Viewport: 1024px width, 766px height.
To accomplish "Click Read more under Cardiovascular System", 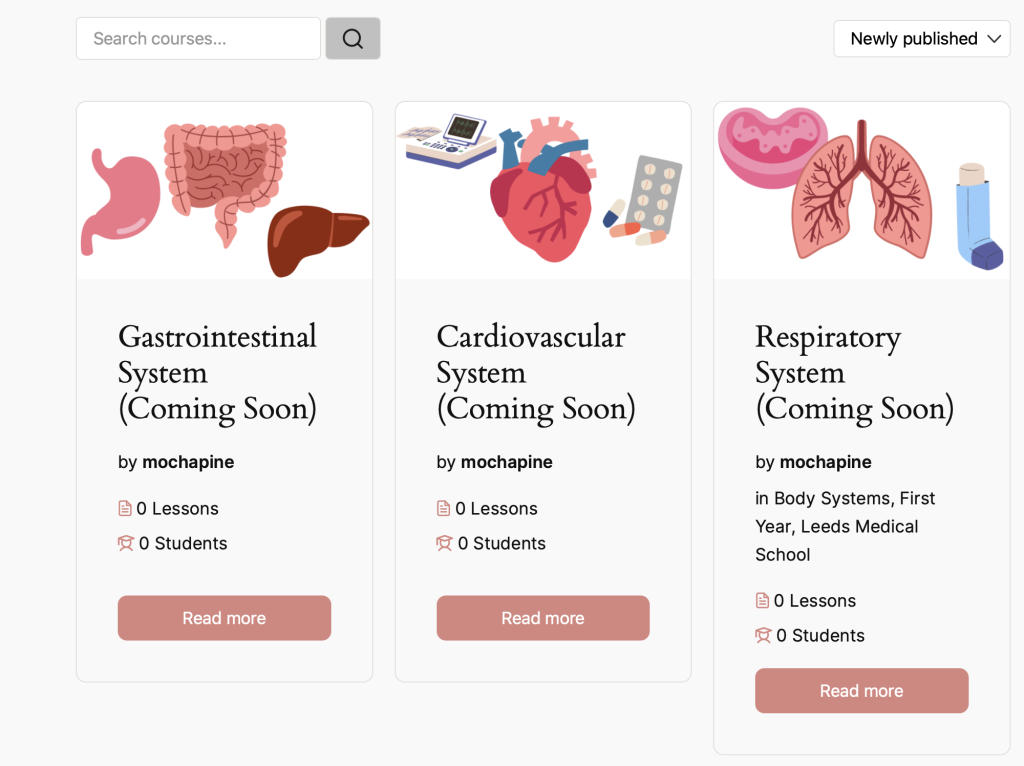I will (543, 618).
